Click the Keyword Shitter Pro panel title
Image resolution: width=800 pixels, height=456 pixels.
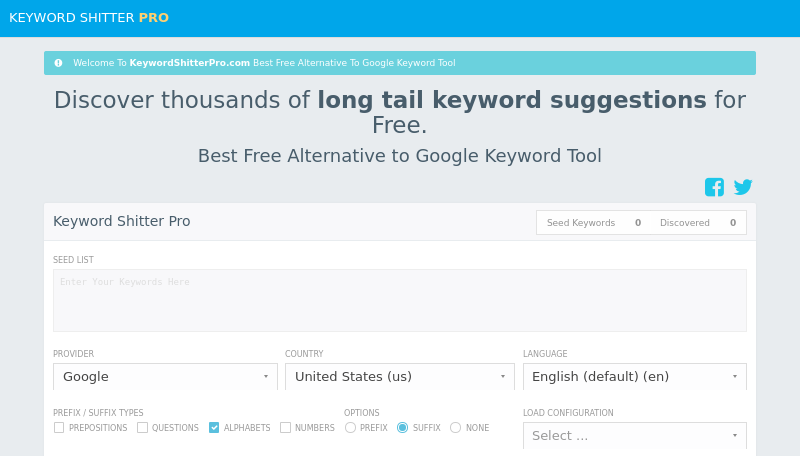(x=121, y=221)
